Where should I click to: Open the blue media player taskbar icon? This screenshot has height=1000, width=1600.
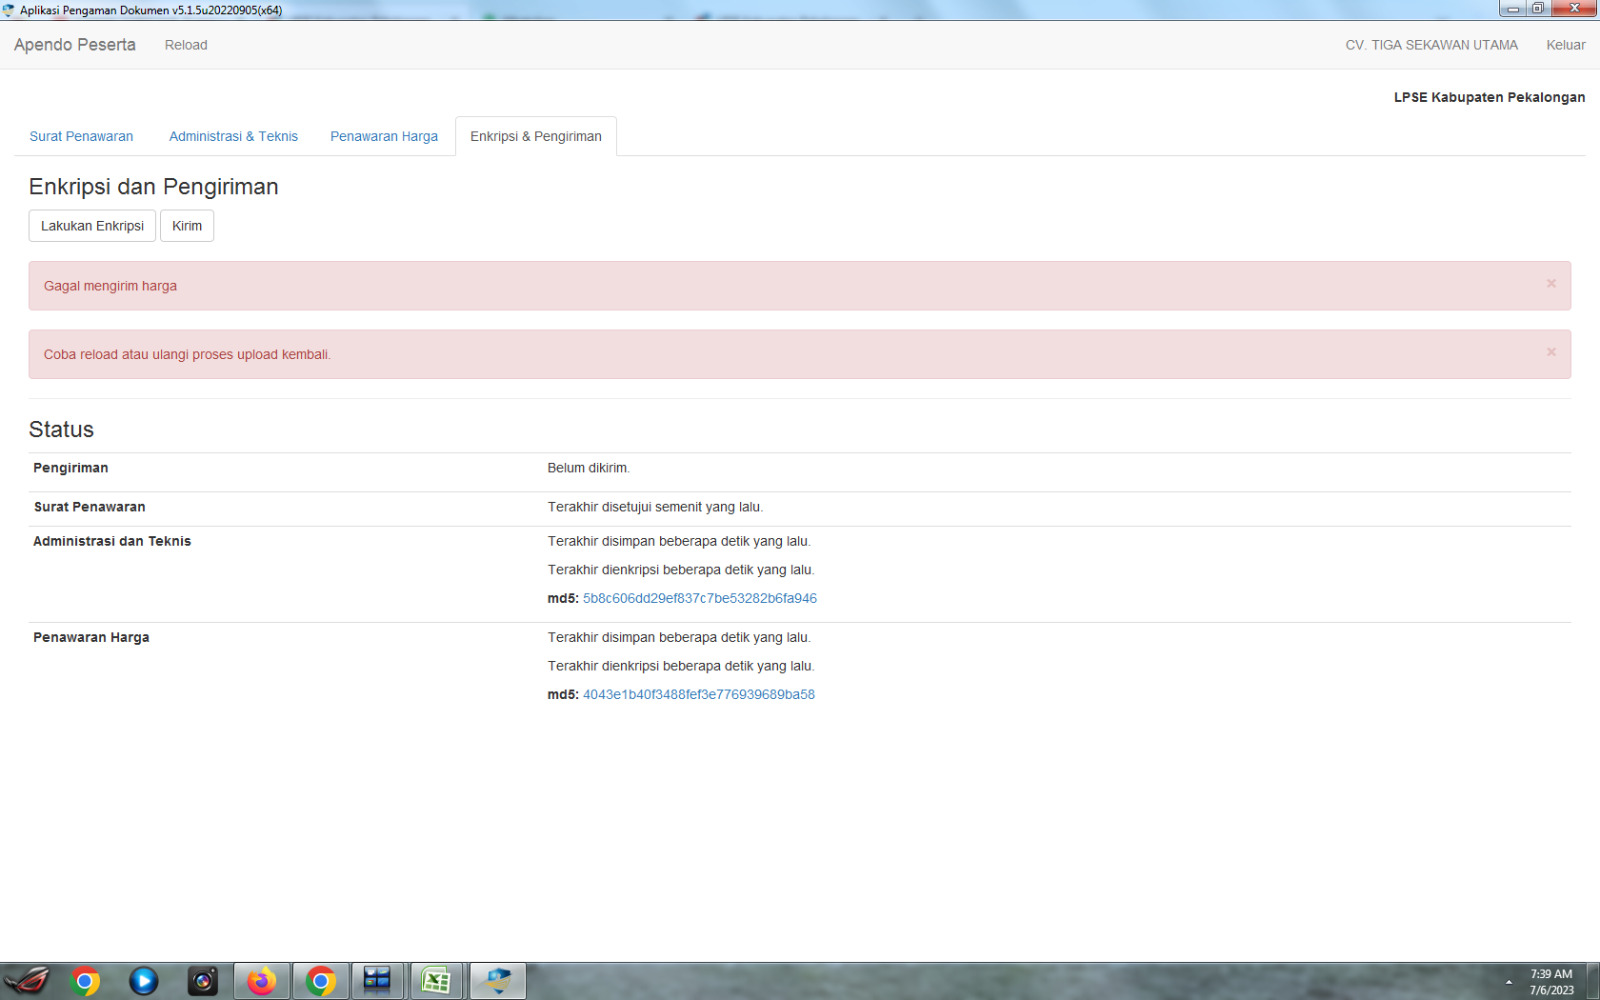pos(144,981)
